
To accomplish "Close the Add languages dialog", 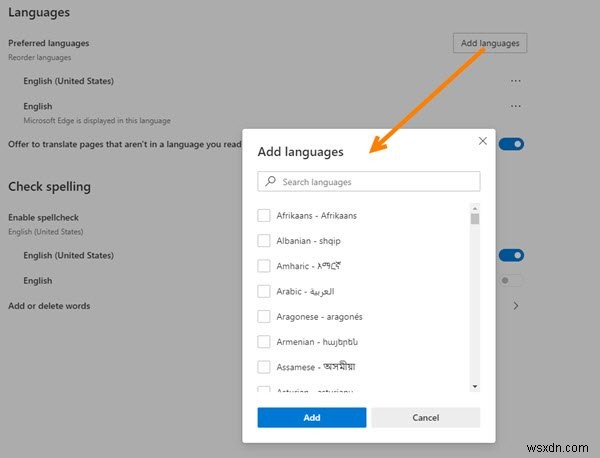I will [483, 142].
